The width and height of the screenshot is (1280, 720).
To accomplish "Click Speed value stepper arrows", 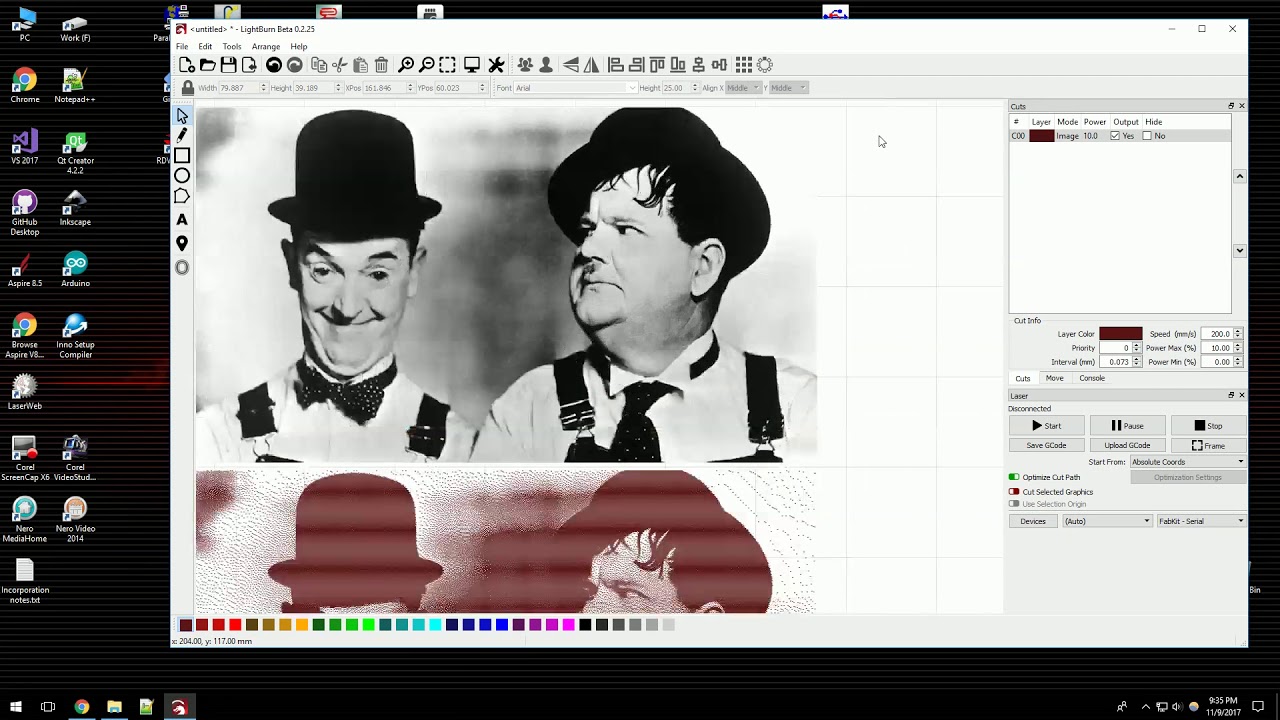I will pos(1238,334).
